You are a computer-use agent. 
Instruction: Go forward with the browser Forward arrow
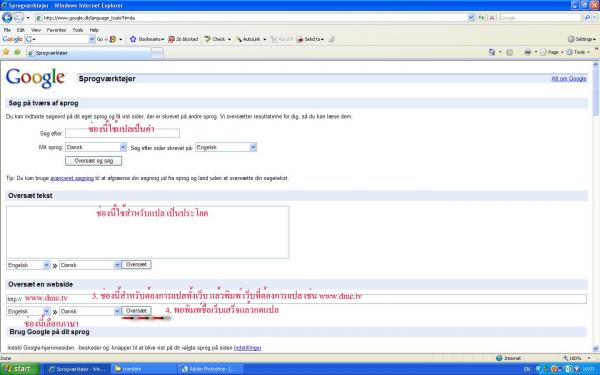[x=18, y=18]
